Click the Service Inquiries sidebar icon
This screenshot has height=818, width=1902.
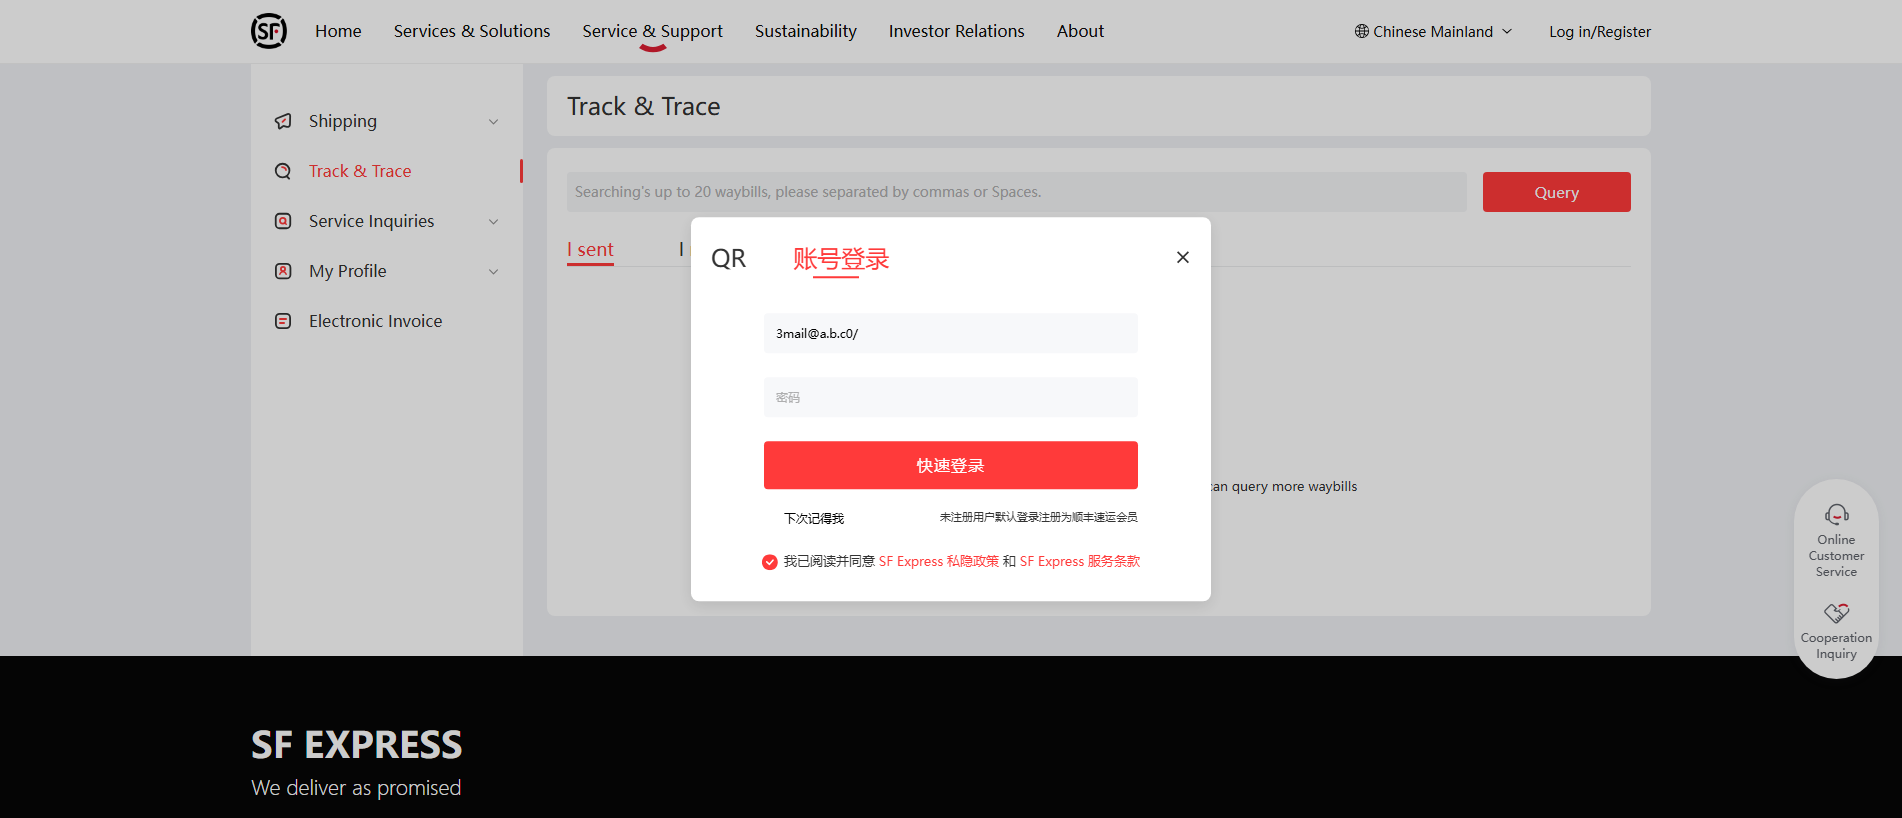283,221
